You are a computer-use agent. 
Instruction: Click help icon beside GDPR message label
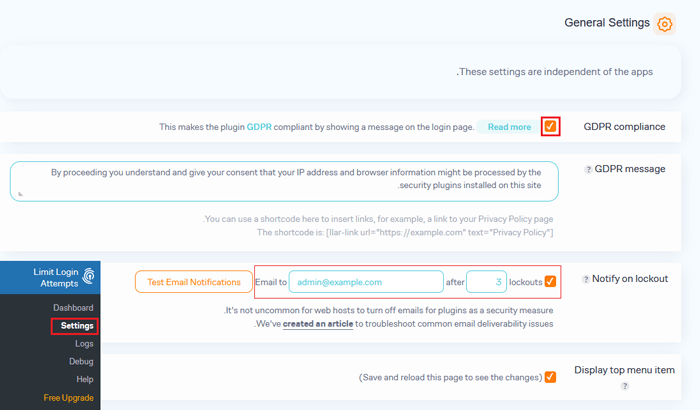coord(588,169)
